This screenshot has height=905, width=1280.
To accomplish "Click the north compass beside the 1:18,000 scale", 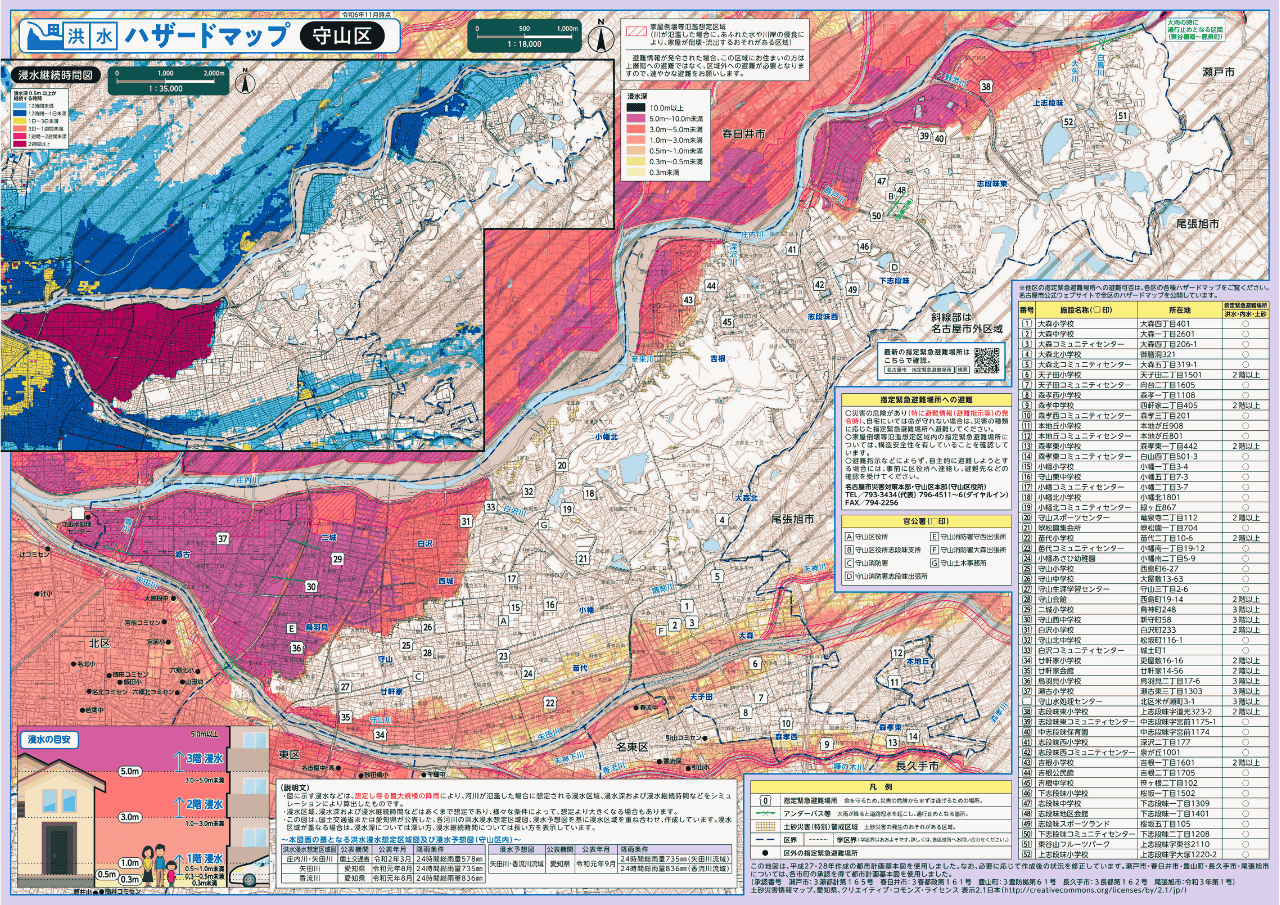I will [x=600, y=37].
